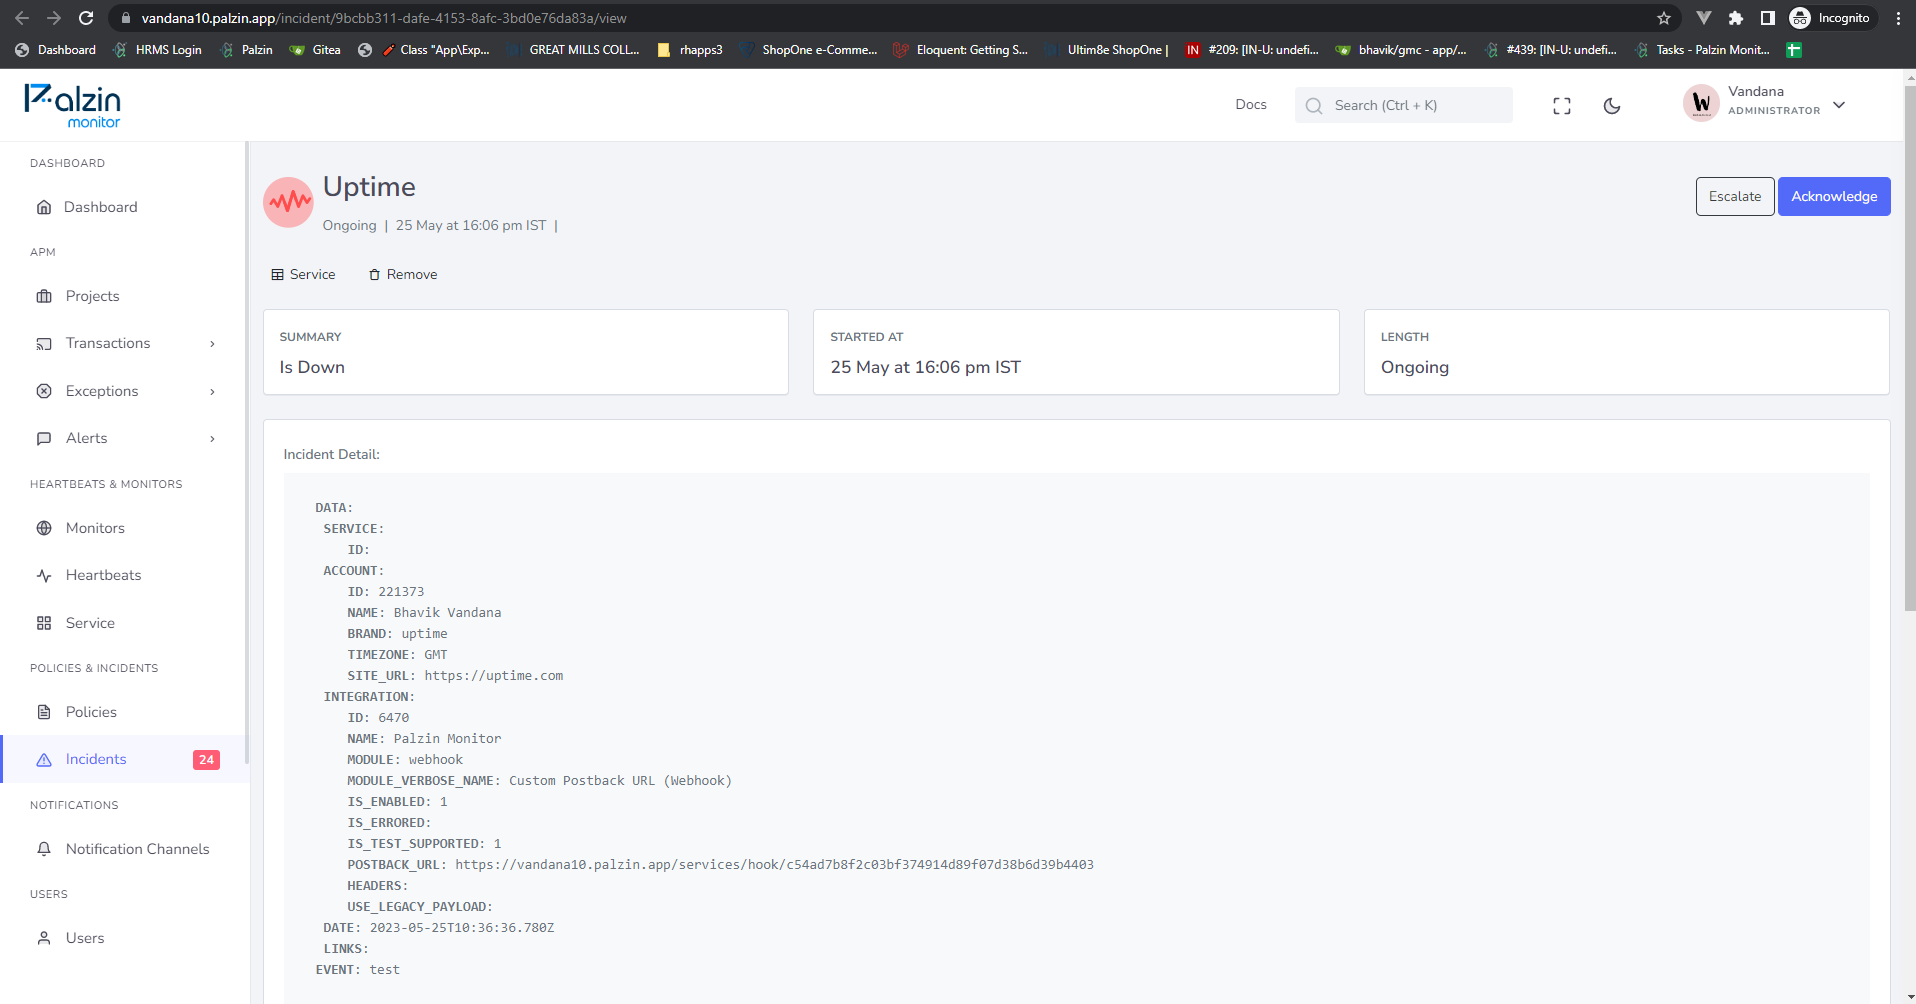Open the browser Extensions puzzle icon

pos(1736,18)
